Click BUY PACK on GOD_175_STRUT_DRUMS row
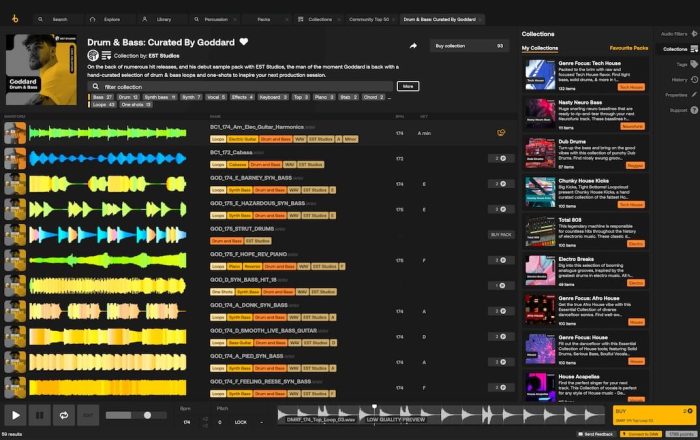The width and height of the screenshot is (700, 440). click(x=500, y=235)
